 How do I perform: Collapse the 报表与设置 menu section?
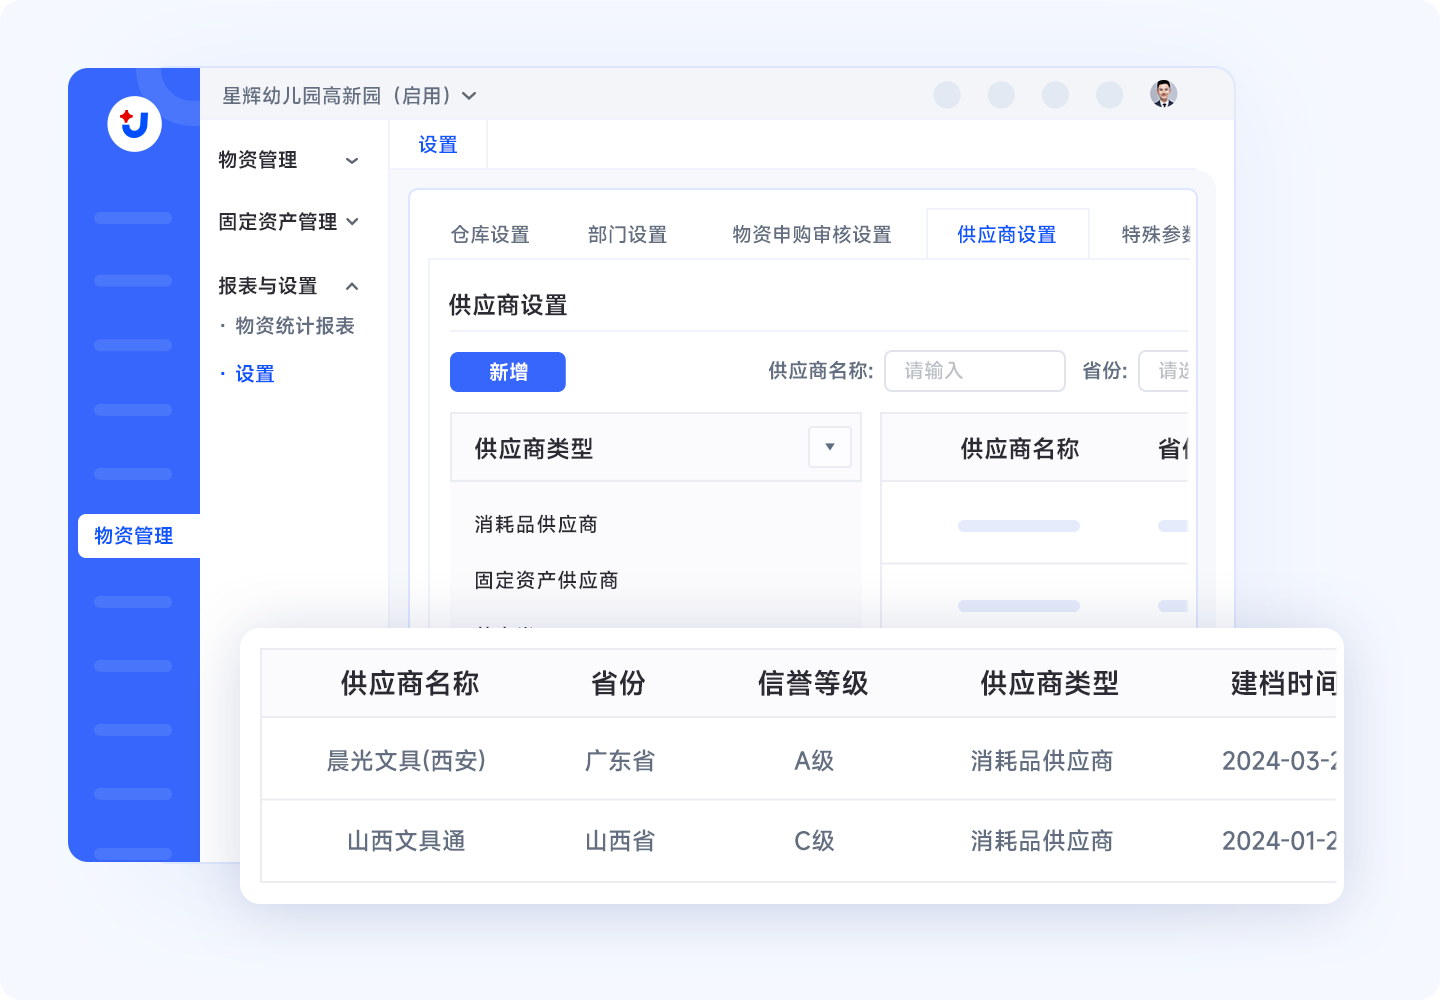[x=288, y=286]
